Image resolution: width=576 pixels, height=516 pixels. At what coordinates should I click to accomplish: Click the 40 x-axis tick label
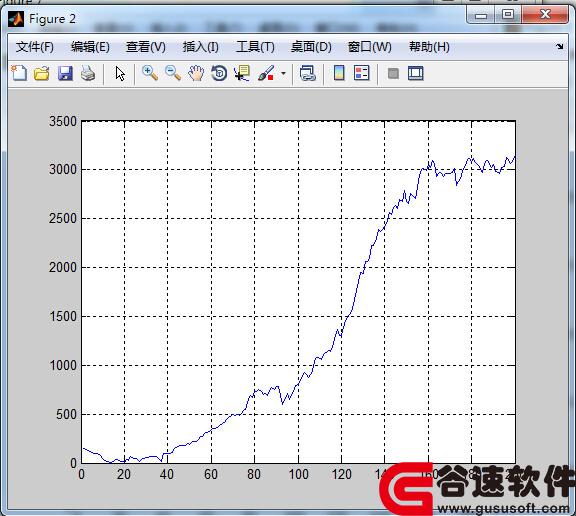click(x=167, y=474)
